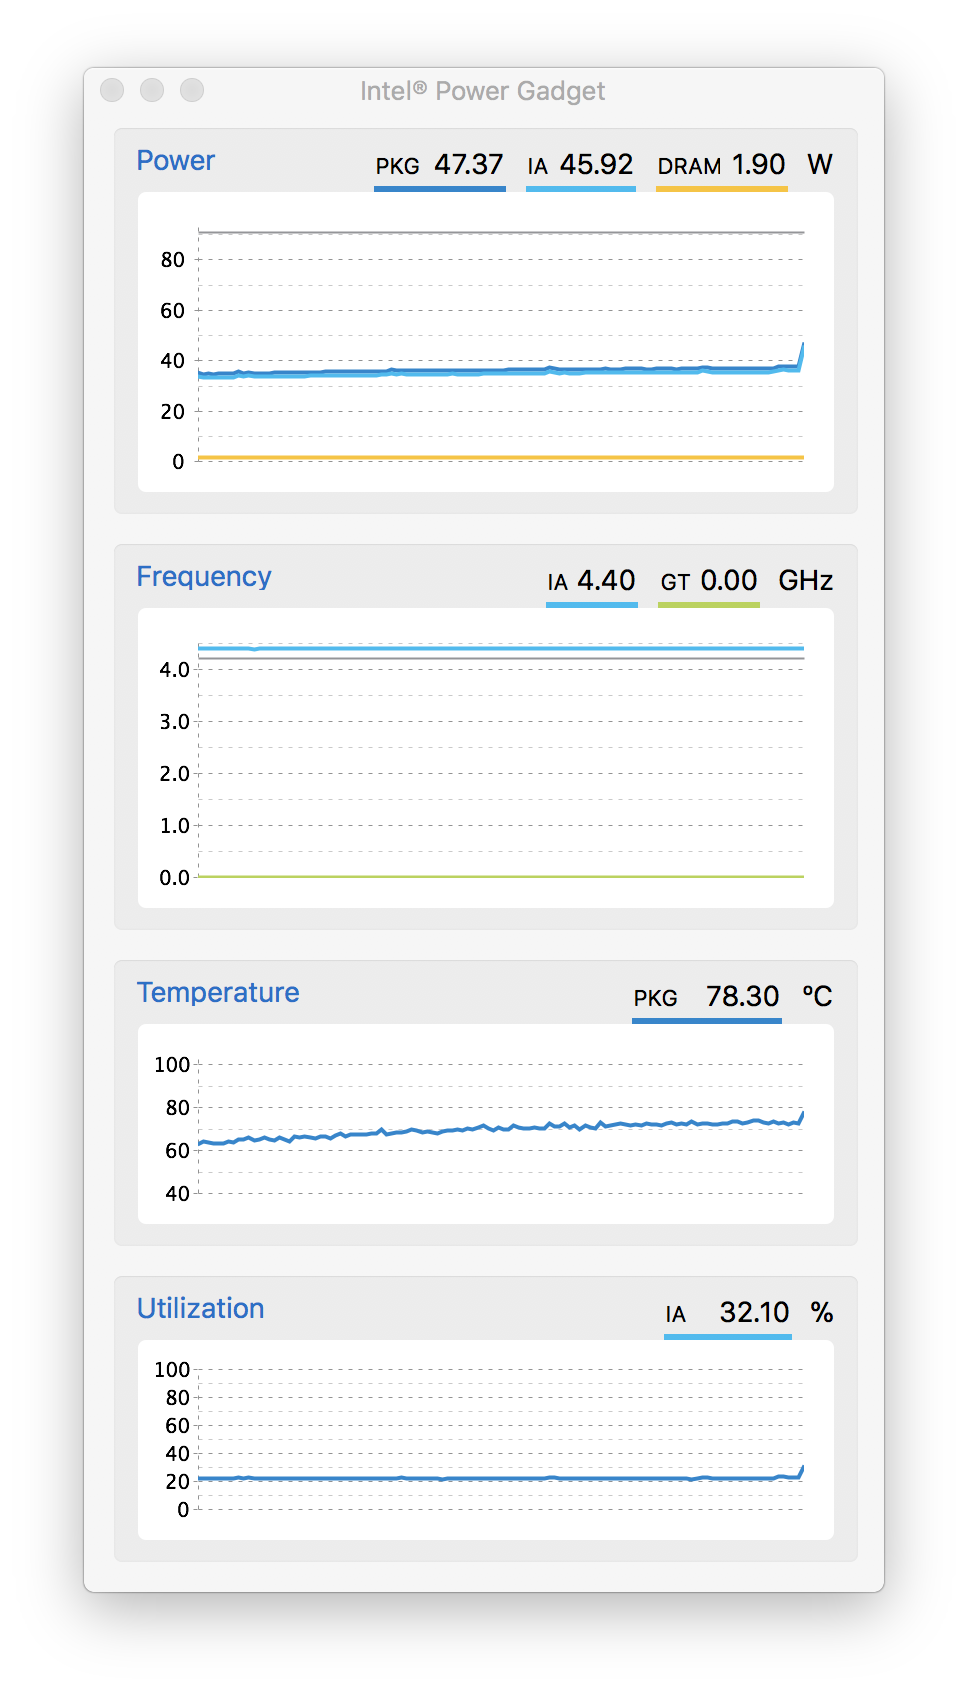Click the grayed-out close window button
Viewport: 968px width, 1692px height.
112,90
